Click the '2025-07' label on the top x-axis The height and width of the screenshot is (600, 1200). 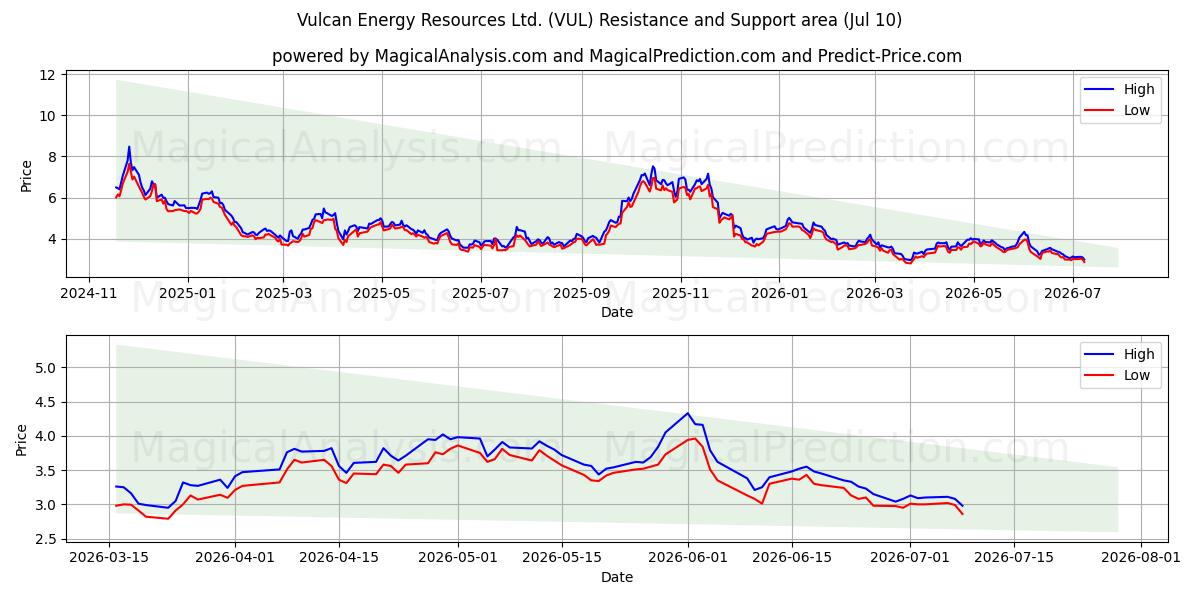[x=480, y=294]
